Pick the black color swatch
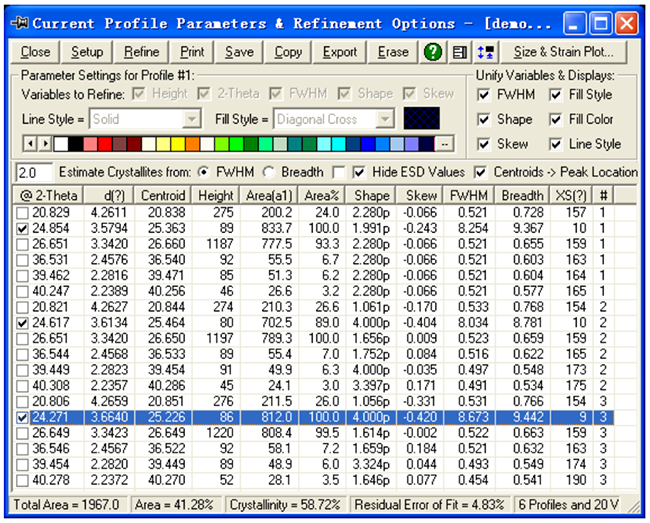The image size is (650, 523). click(x=75, y=144)
